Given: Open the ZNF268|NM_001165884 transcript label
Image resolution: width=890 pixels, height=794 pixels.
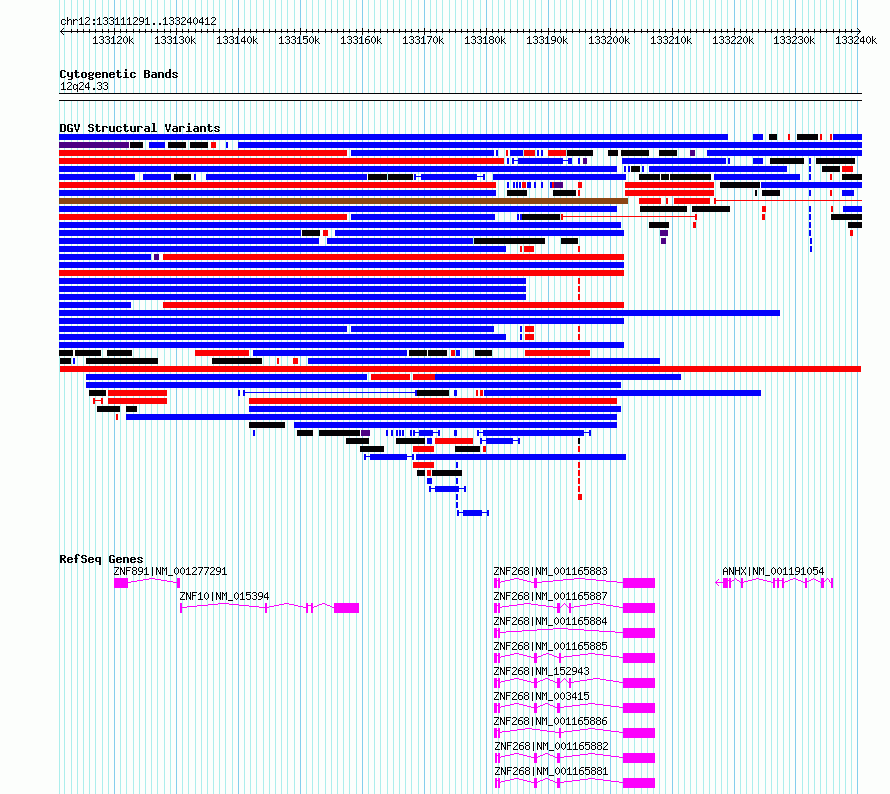Looking at the screenshot, I should coord(551,621).
